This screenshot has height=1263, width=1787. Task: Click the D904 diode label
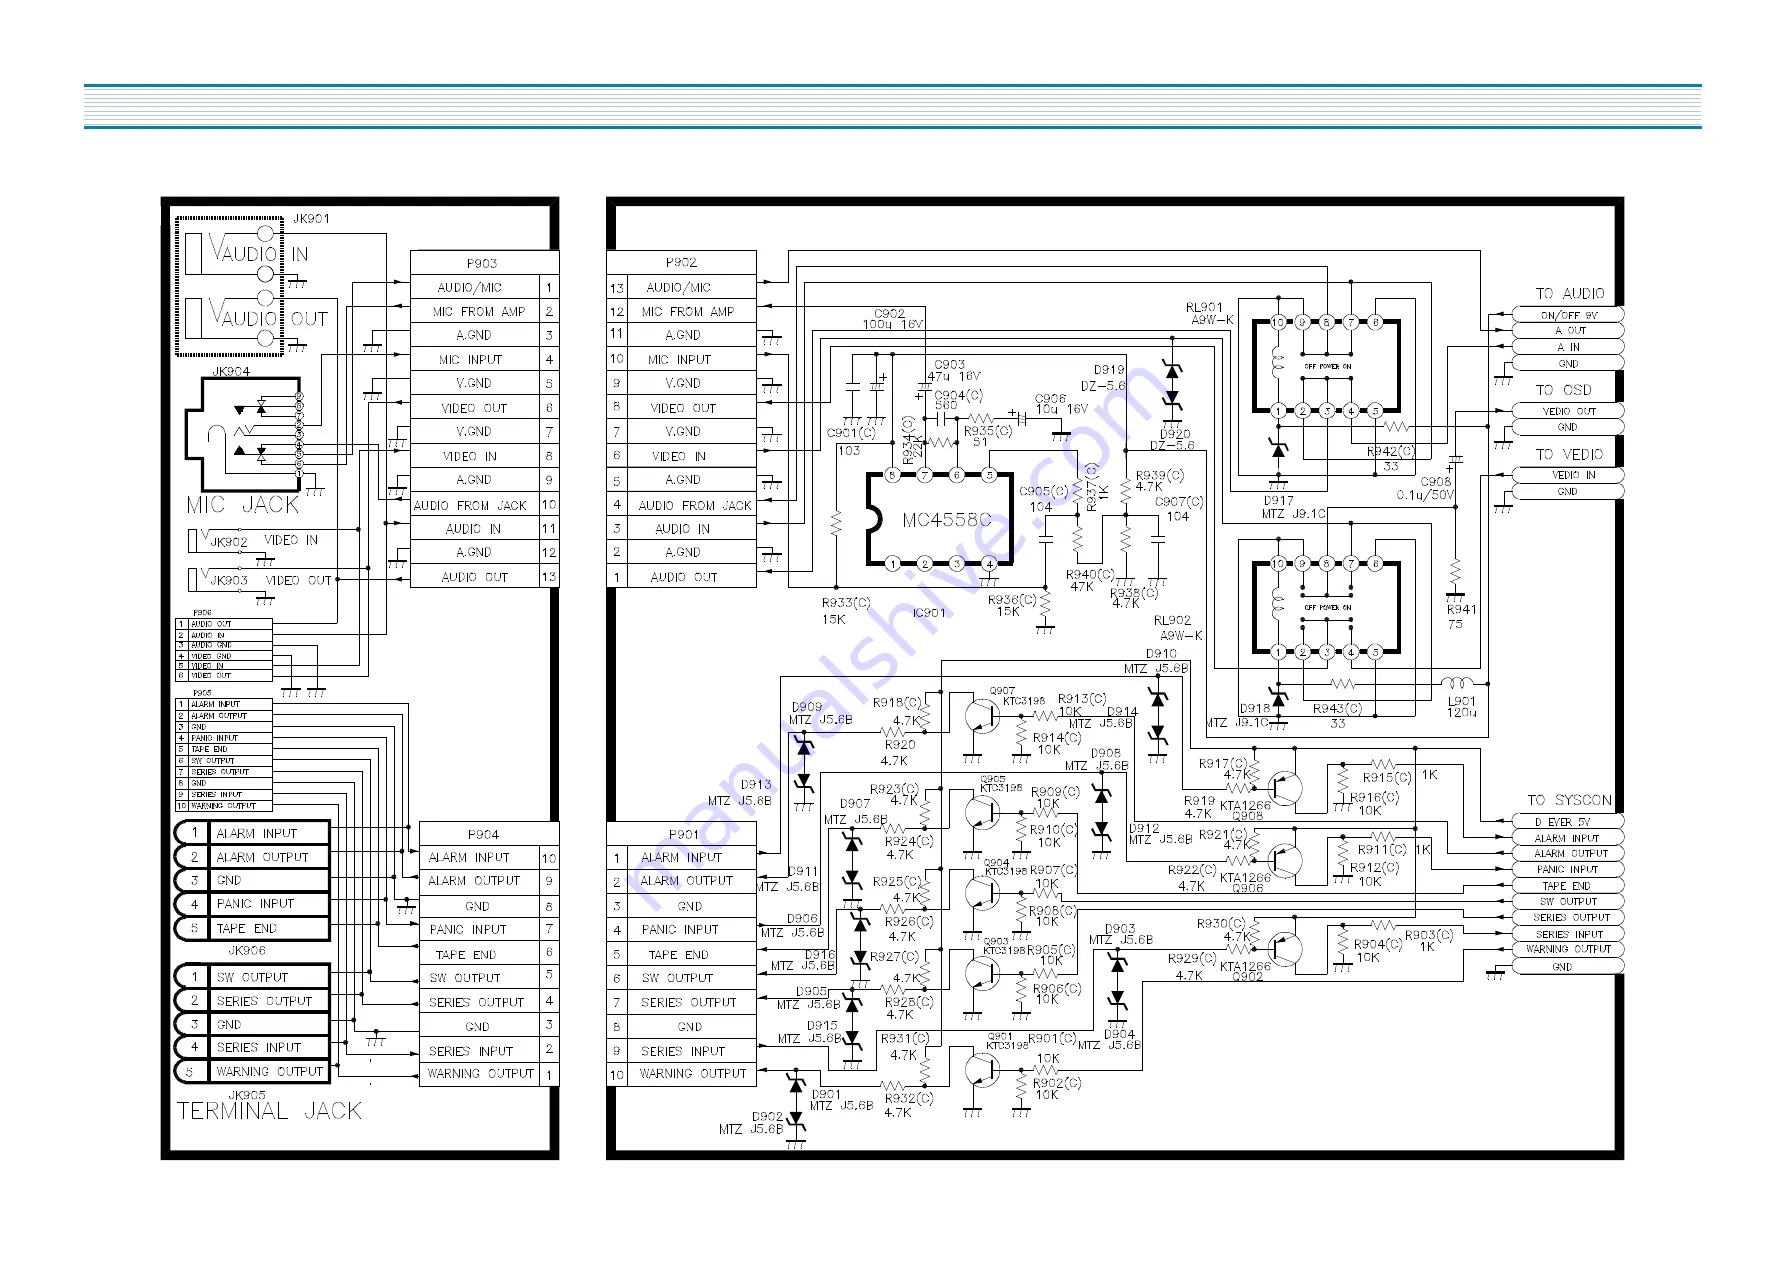tap(1120, 1034)
